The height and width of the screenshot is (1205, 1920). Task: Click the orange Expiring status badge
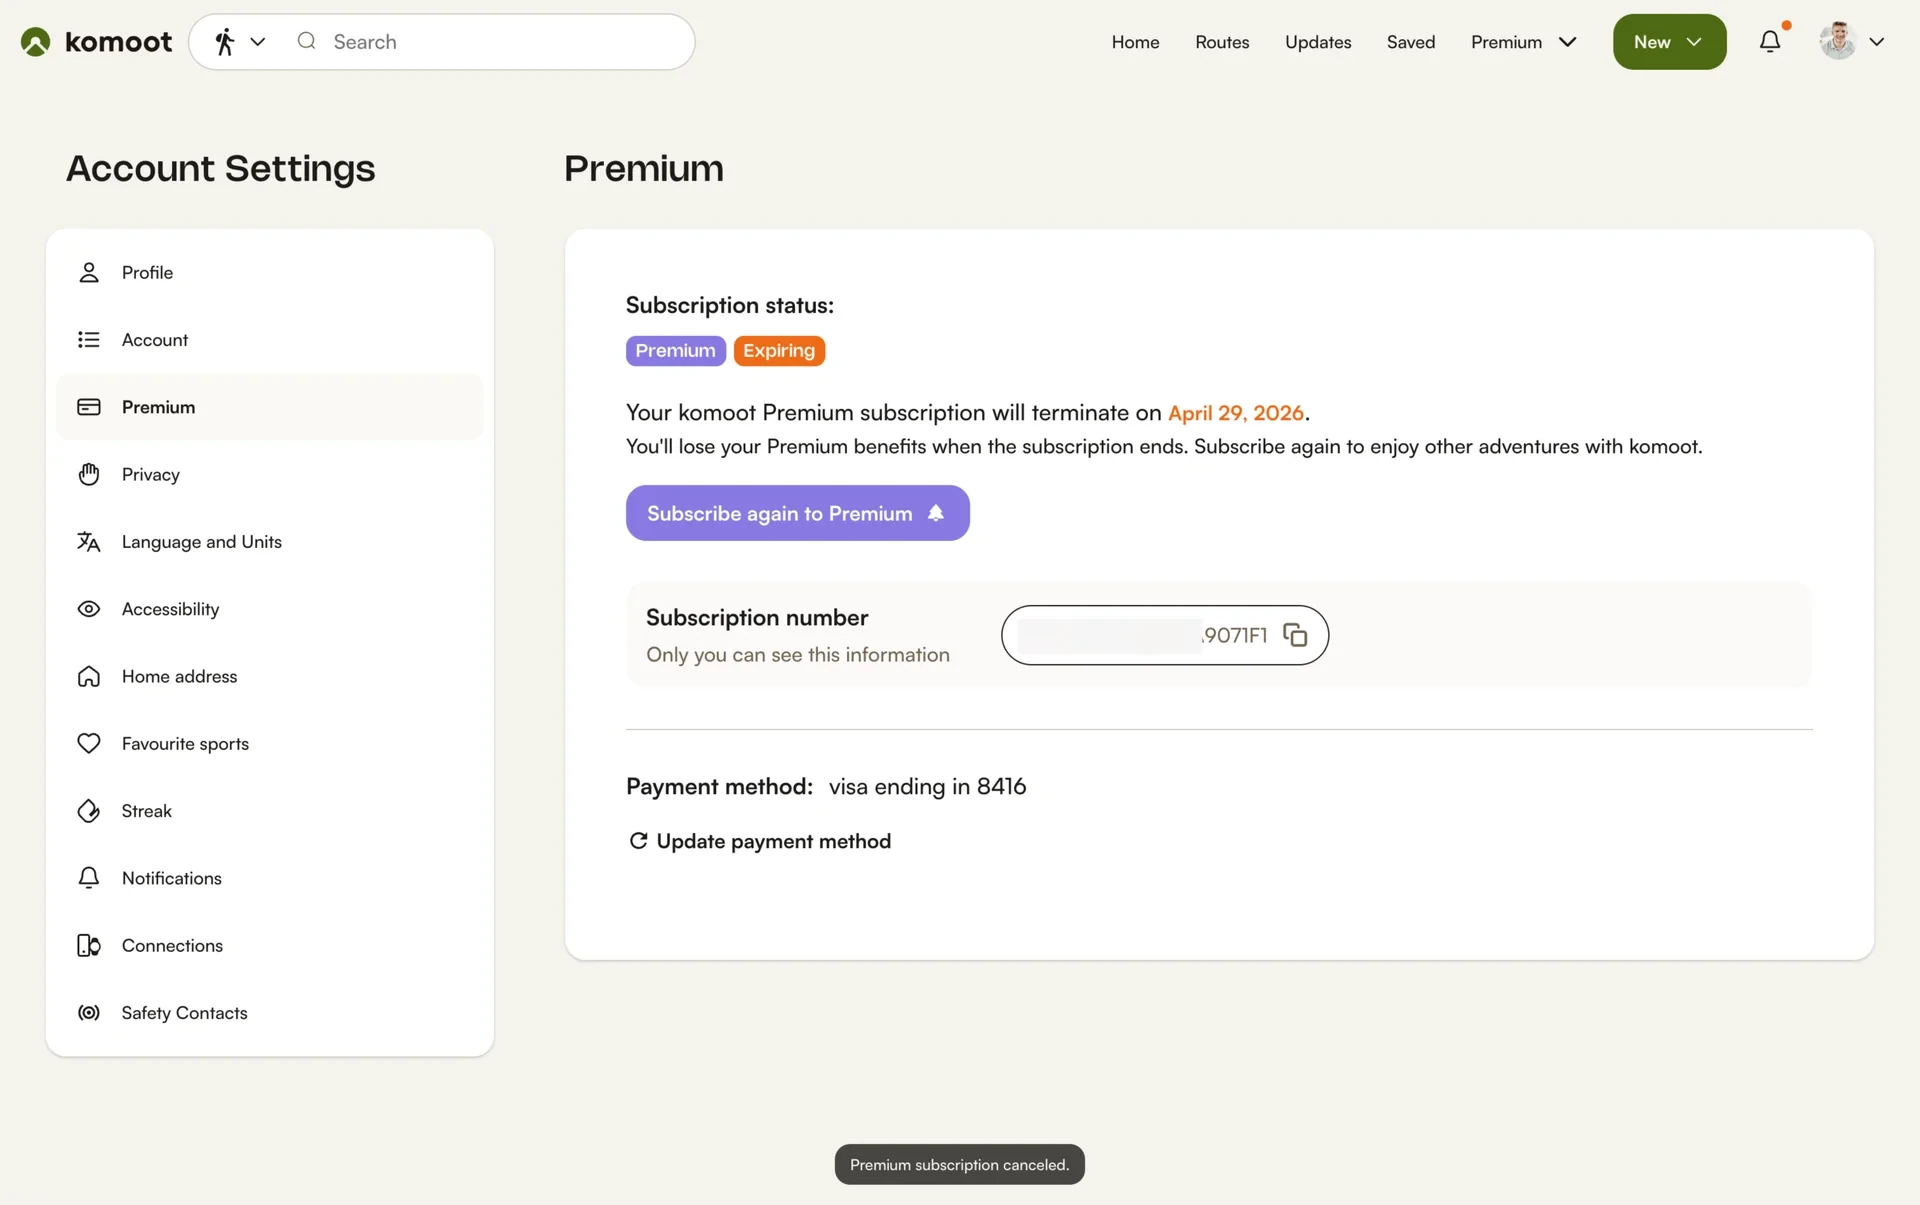click(779, 351)
